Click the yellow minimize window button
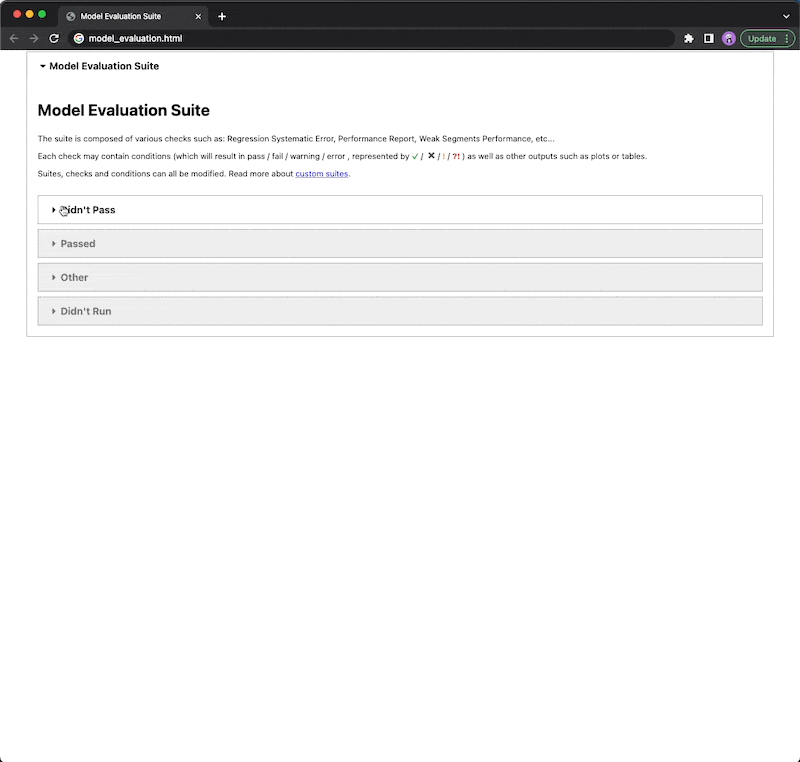 tap(30, 14)
